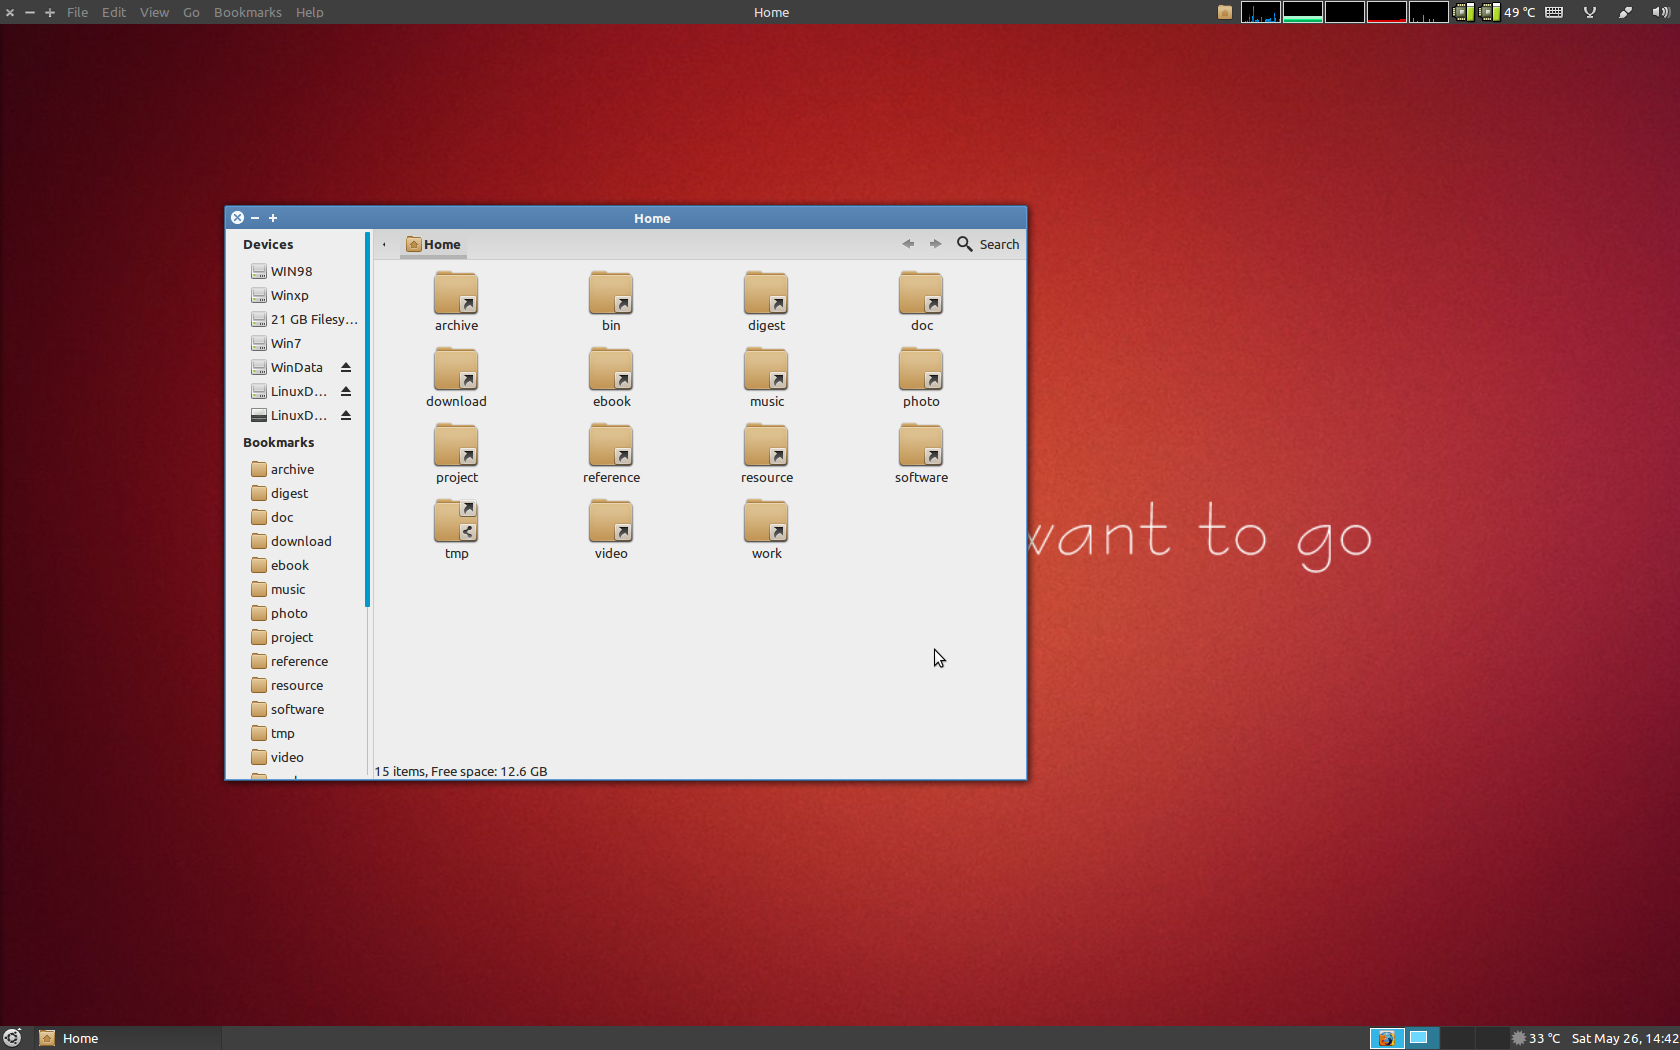The height and width of the screenshot is (1050, 1680).
Task: Select the music folder icon in main pane
Action: (x=766, y=369)
